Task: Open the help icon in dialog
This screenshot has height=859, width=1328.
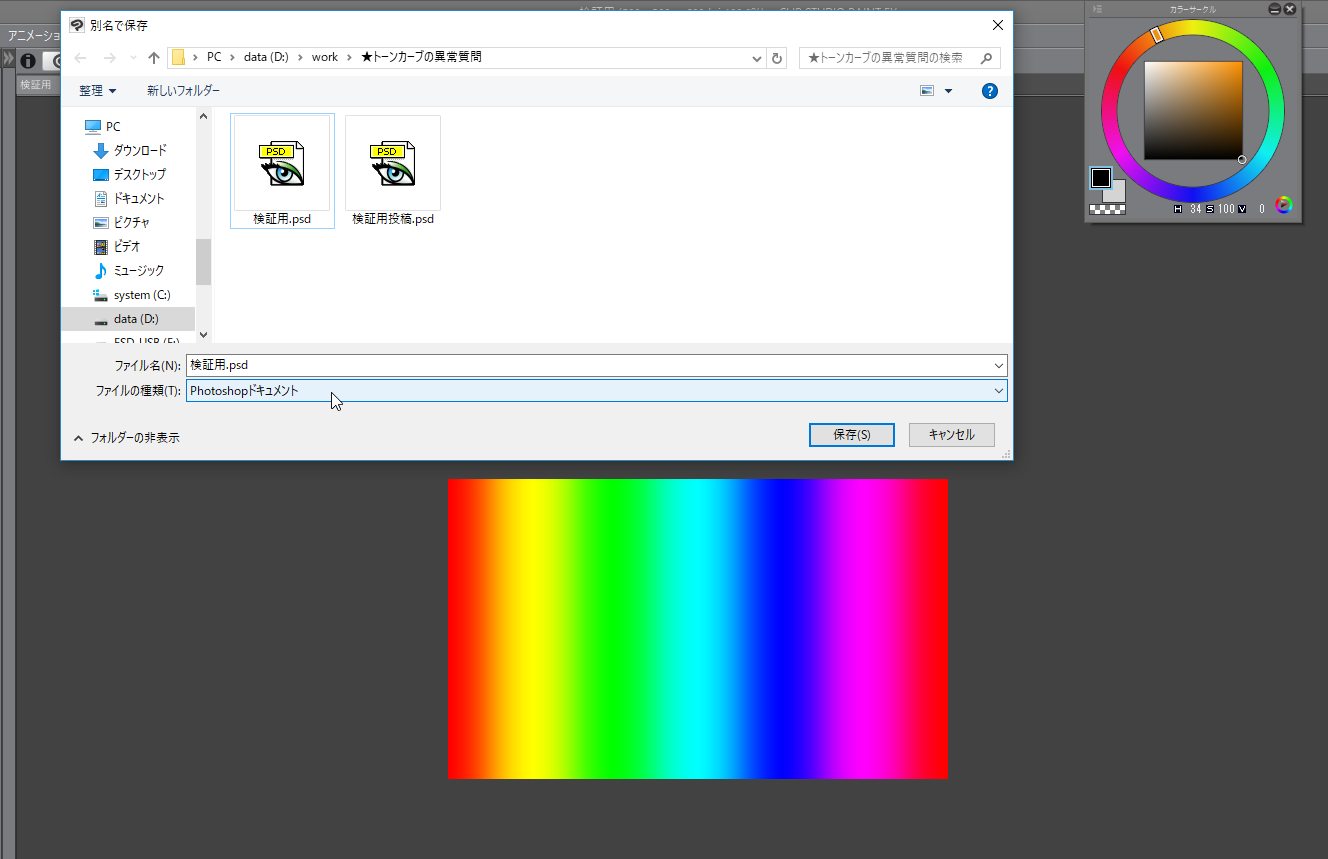Action: (990, 91)
